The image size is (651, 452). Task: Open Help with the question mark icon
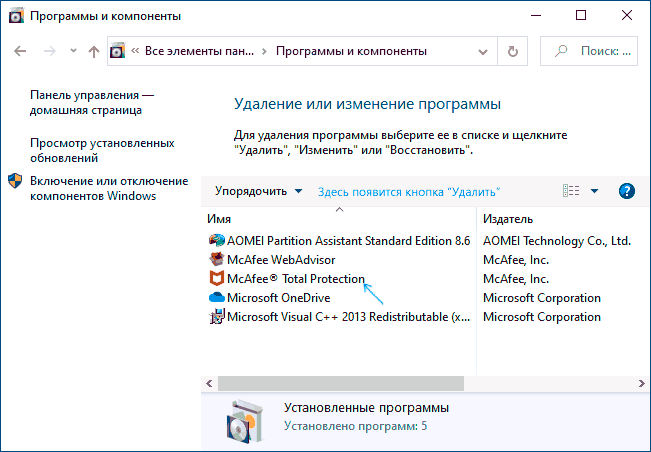click(627, 191)
